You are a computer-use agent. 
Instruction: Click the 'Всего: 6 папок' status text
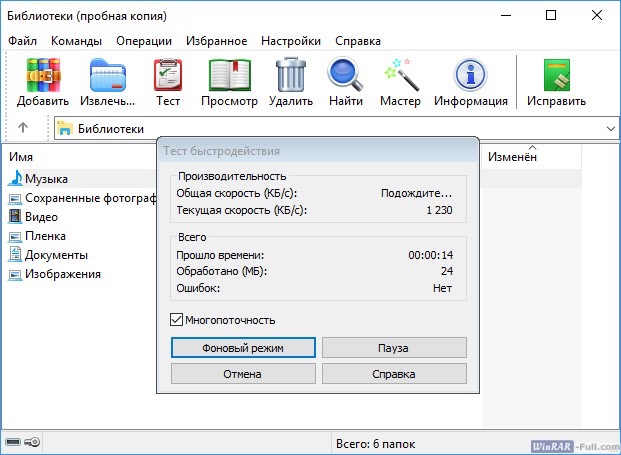375,444
